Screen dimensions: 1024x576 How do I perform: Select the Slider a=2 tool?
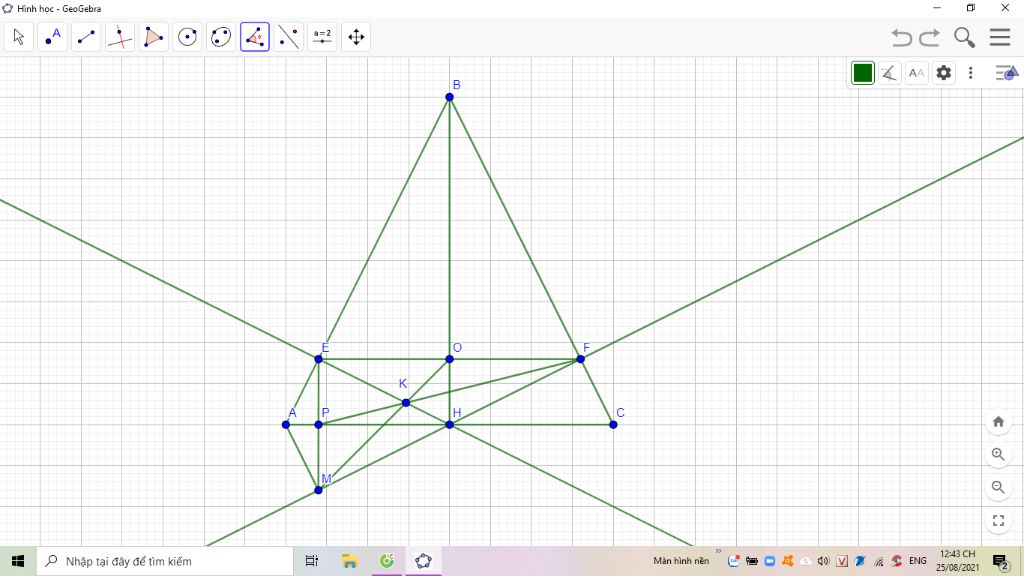click(x=322, y=37)
